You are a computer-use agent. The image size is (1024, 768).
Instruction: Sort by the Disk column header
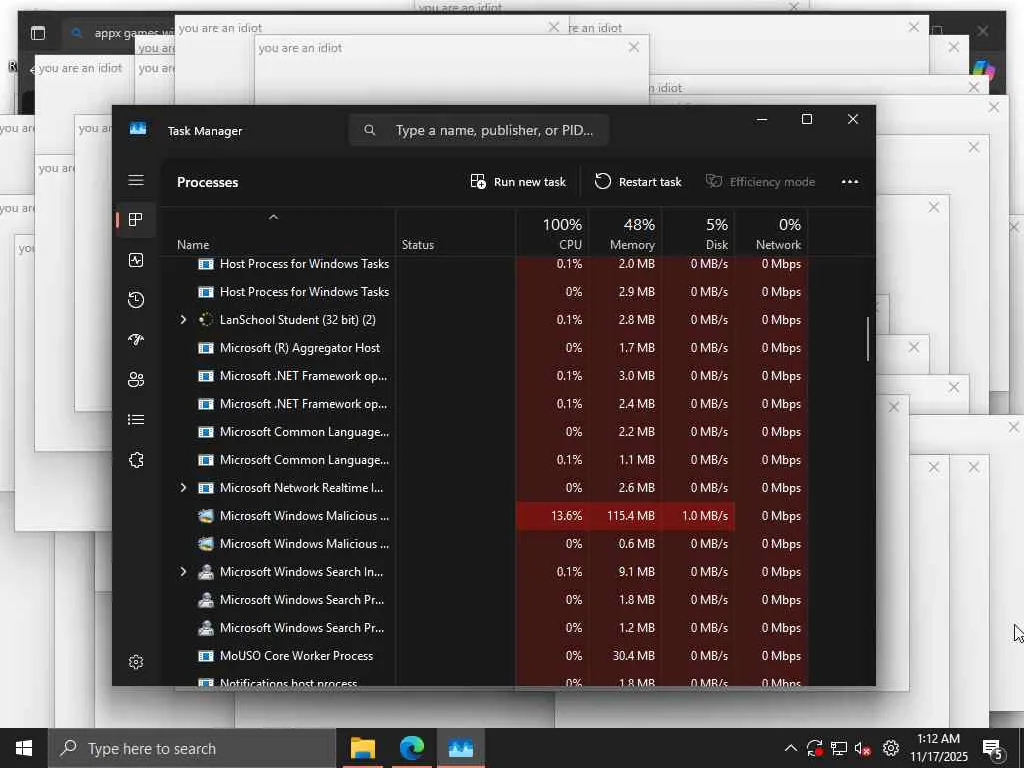coord(698,234)
